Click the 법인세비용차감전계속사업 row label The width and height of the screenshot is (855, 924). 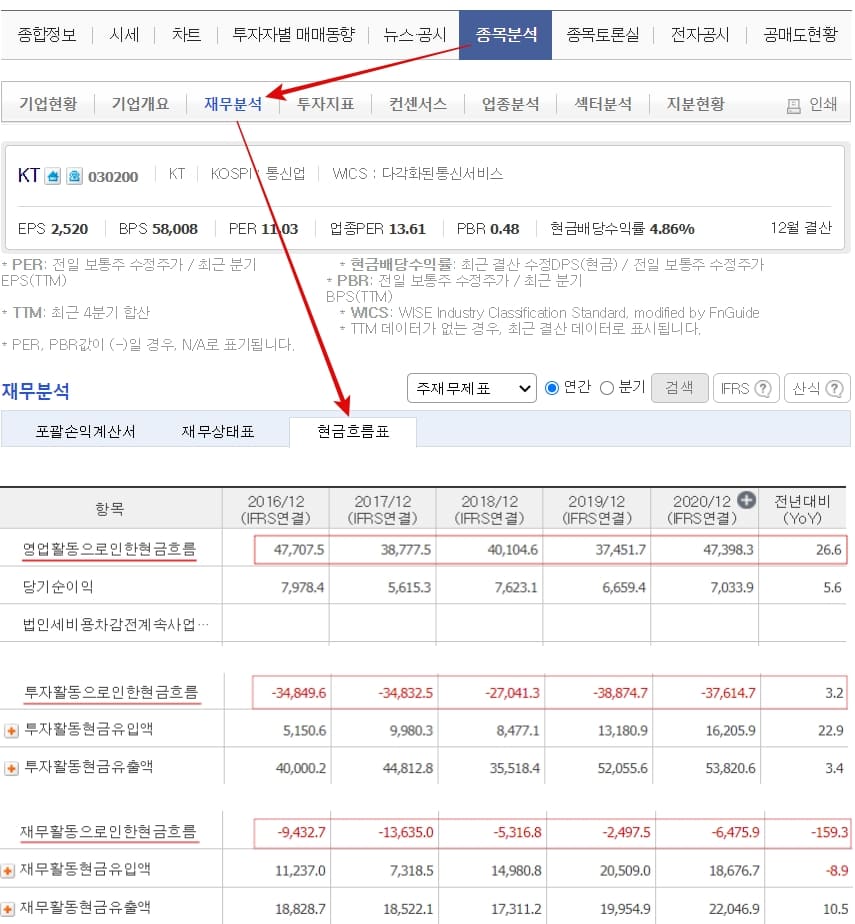click(x=115, y=625)
